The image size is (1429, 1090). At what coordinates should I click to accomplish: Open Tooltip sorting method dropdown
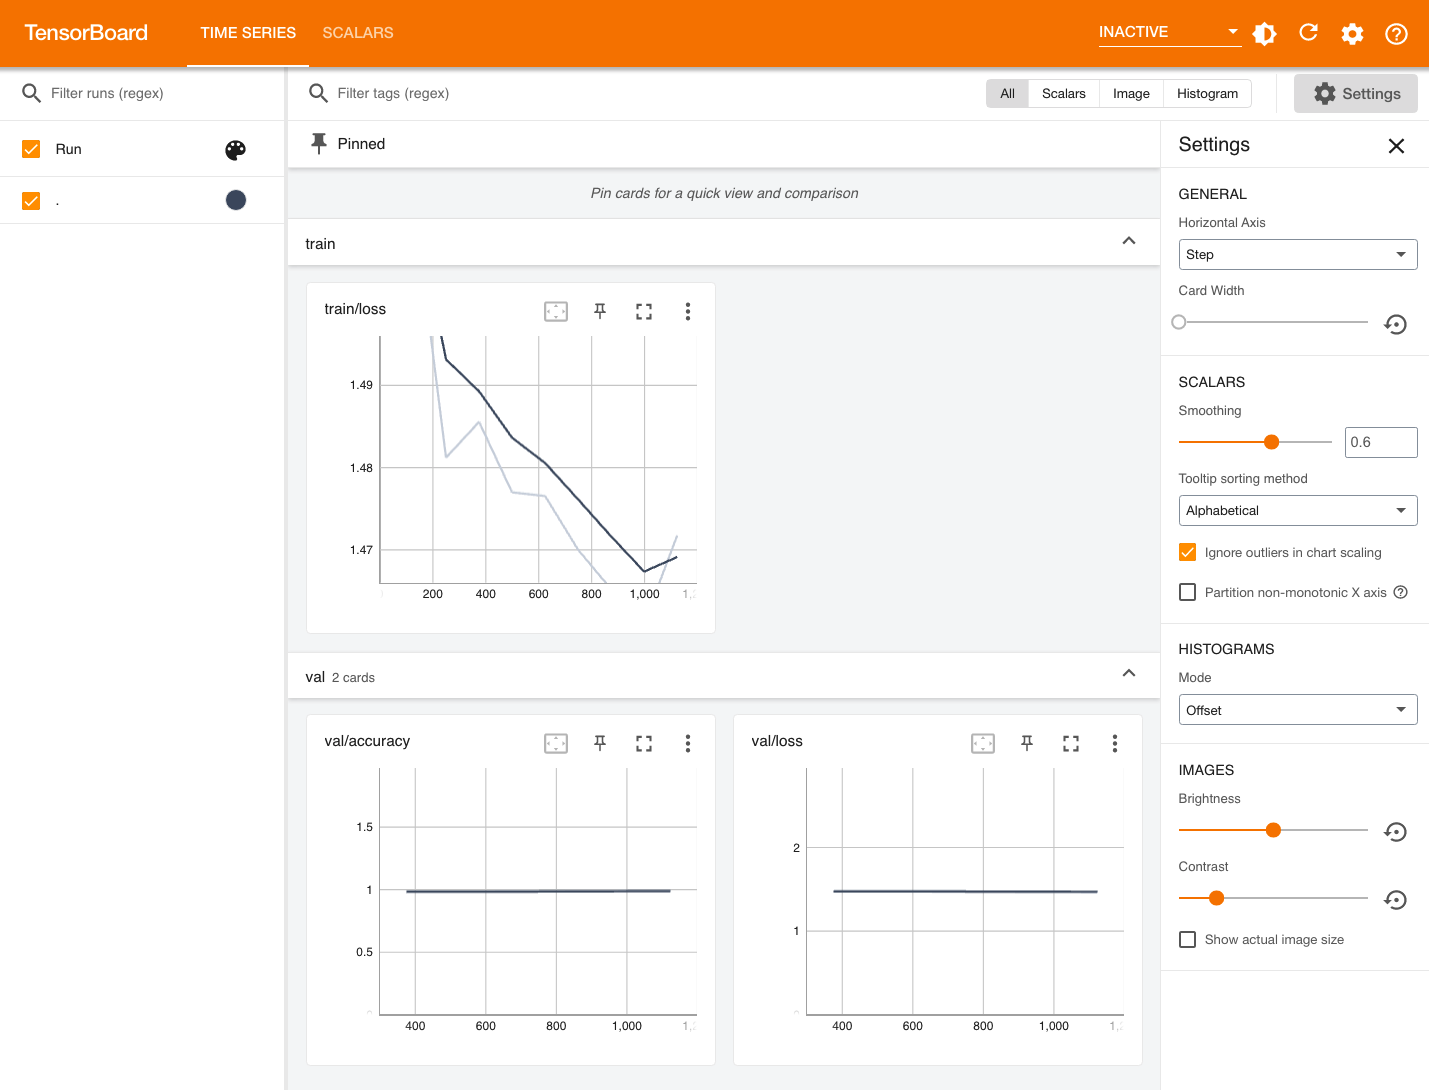click(x=1298, y=510)
